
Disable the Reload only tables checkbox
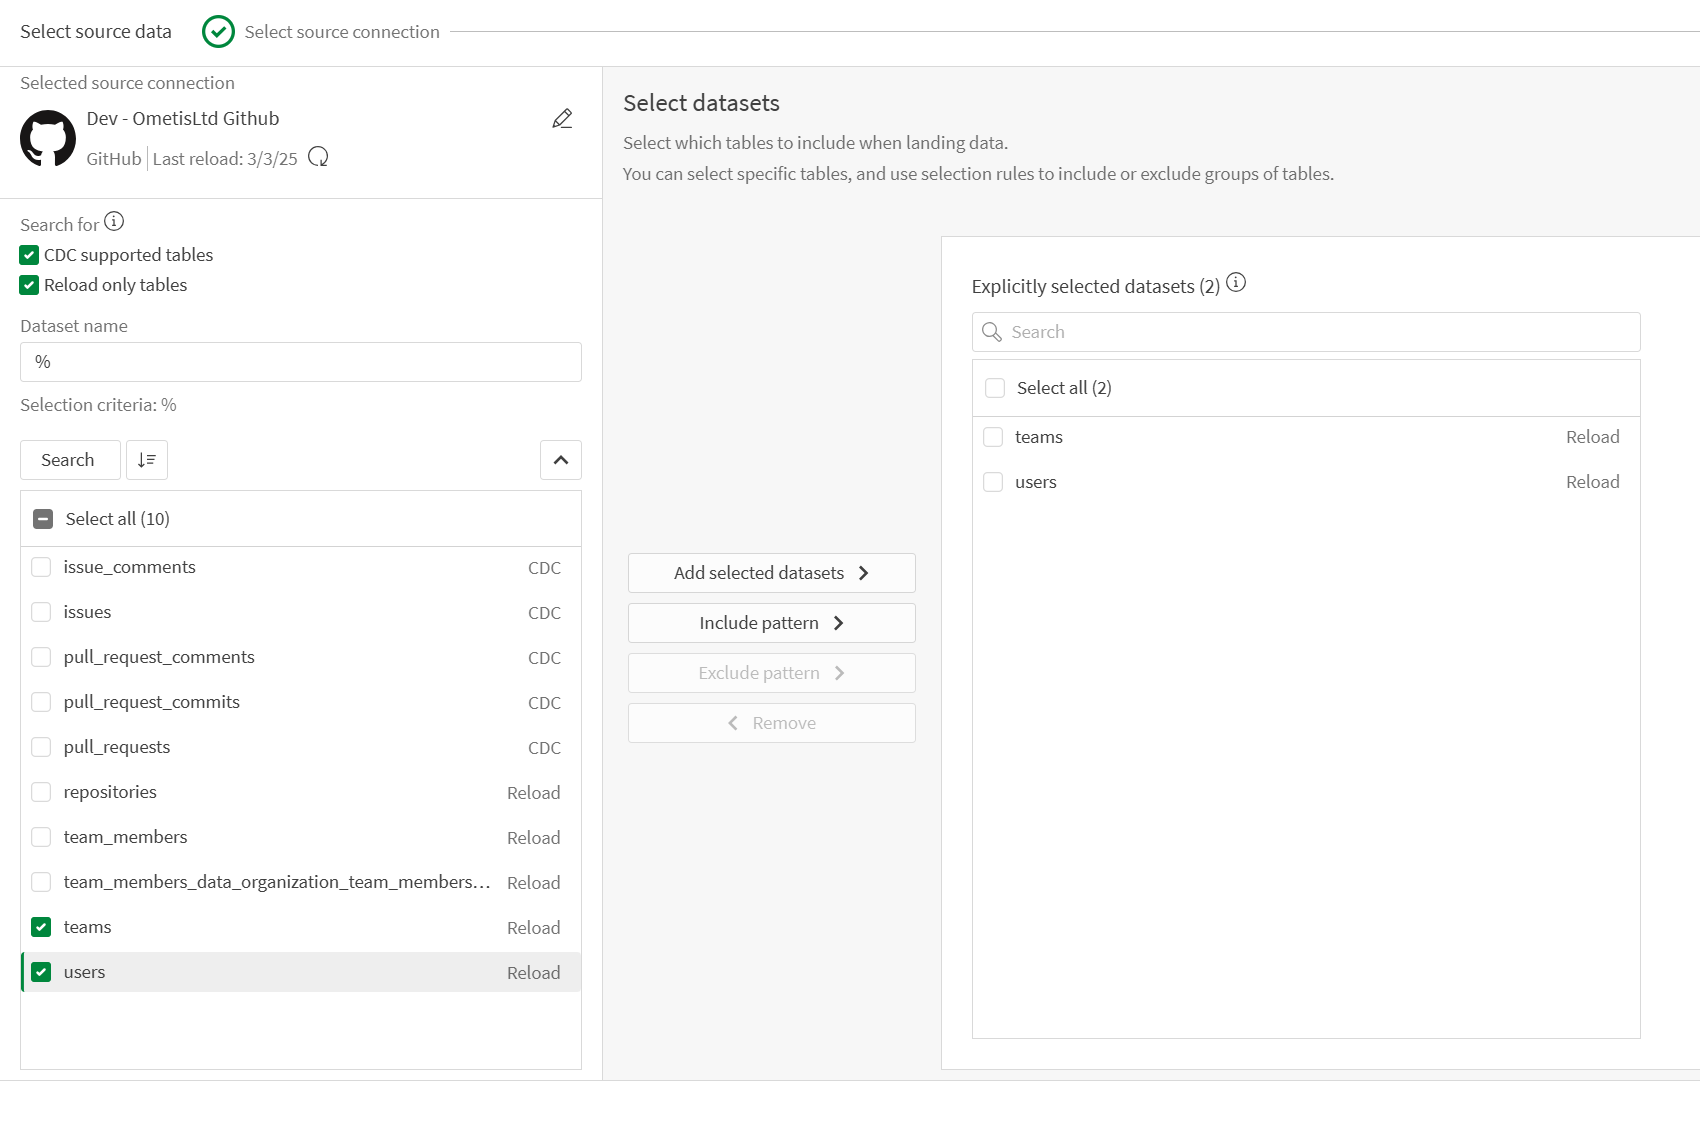point(29,285)
